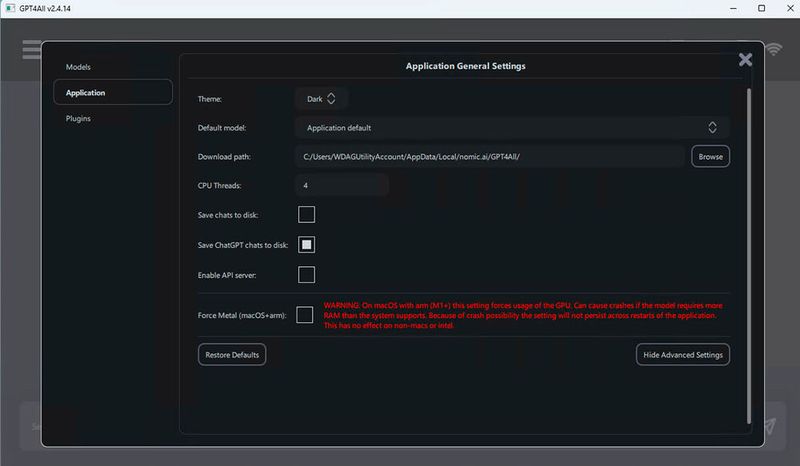The image size is (800, 466).
Task: Click the send arrow icon in chat box
Action: point(770,426)
